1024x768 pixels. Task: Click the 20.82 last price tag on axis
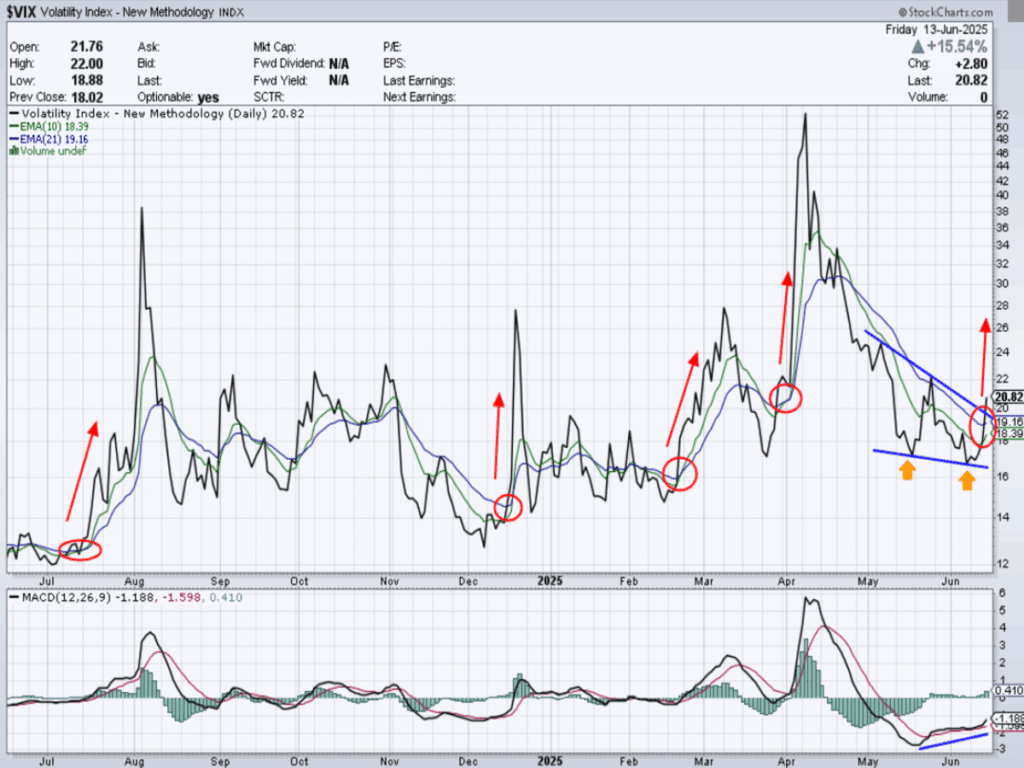1006,397
